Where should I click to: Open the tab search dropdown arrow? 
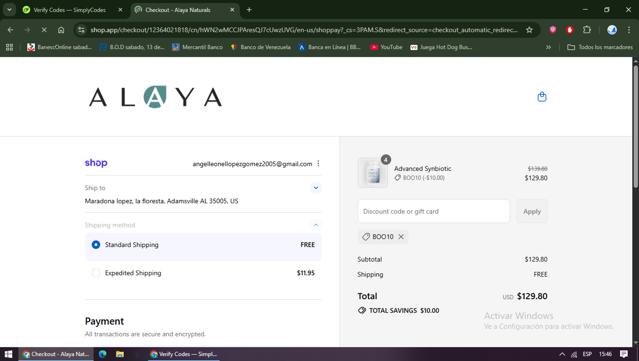pyautogui.click(x=9, y=10)
